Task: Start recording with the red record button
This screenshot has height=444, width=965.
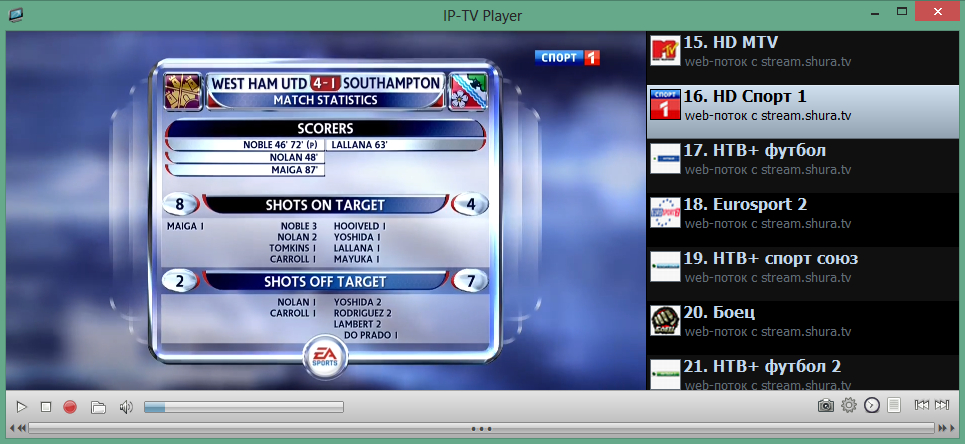Action: tap(70, 407)
